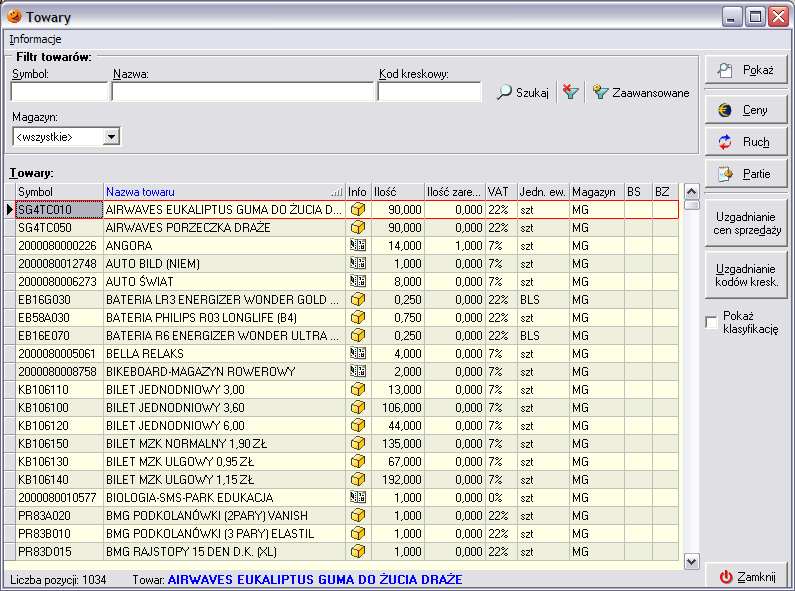Click the BS column header
The height and width of the screenshot is (591, 795).
(638, 192)
